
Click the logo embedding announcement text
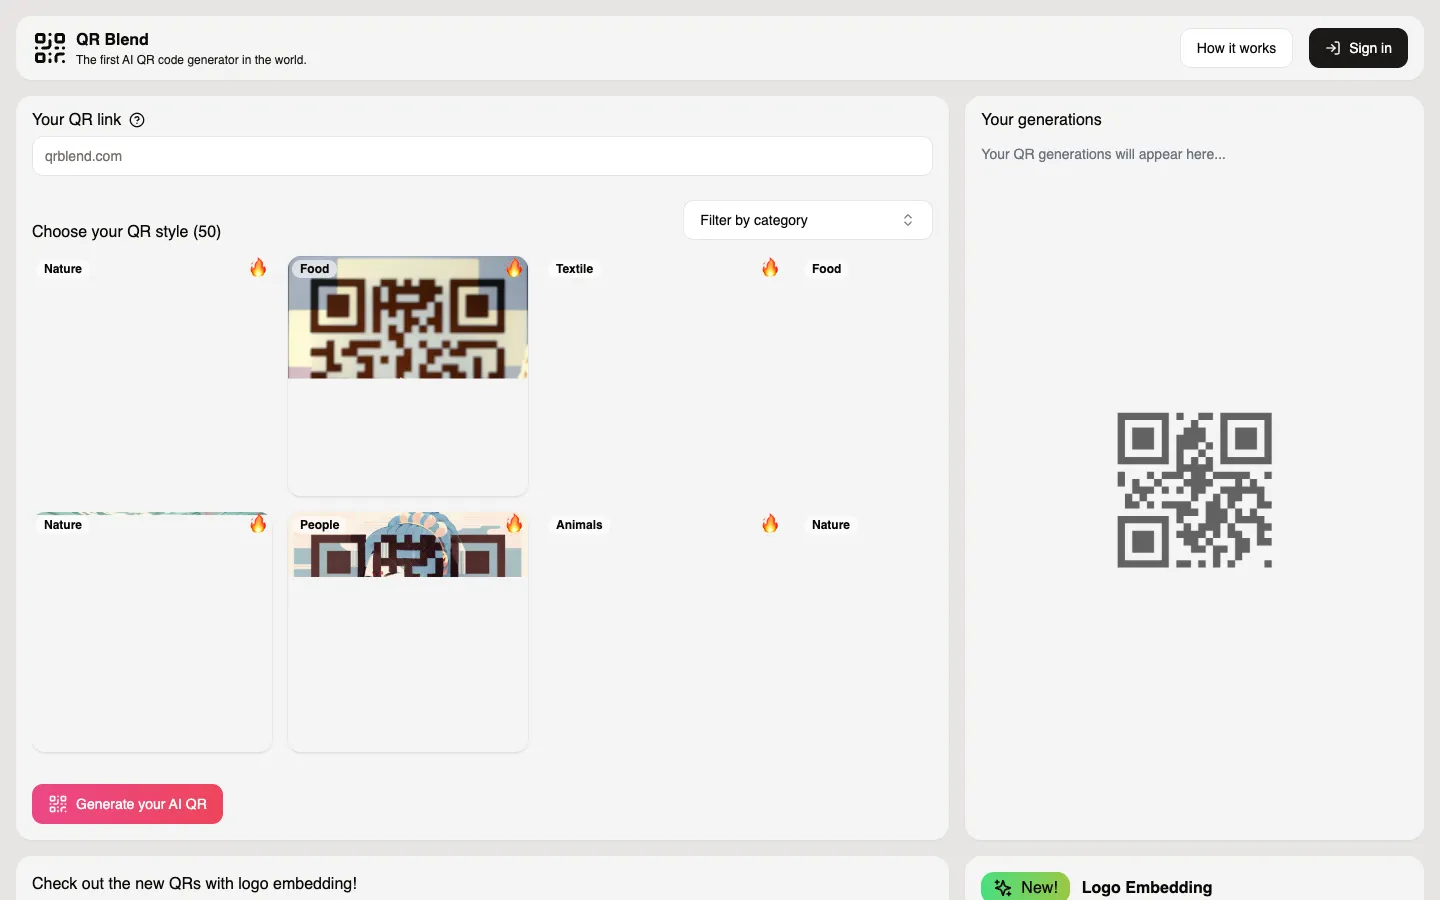tap(194, 883)
